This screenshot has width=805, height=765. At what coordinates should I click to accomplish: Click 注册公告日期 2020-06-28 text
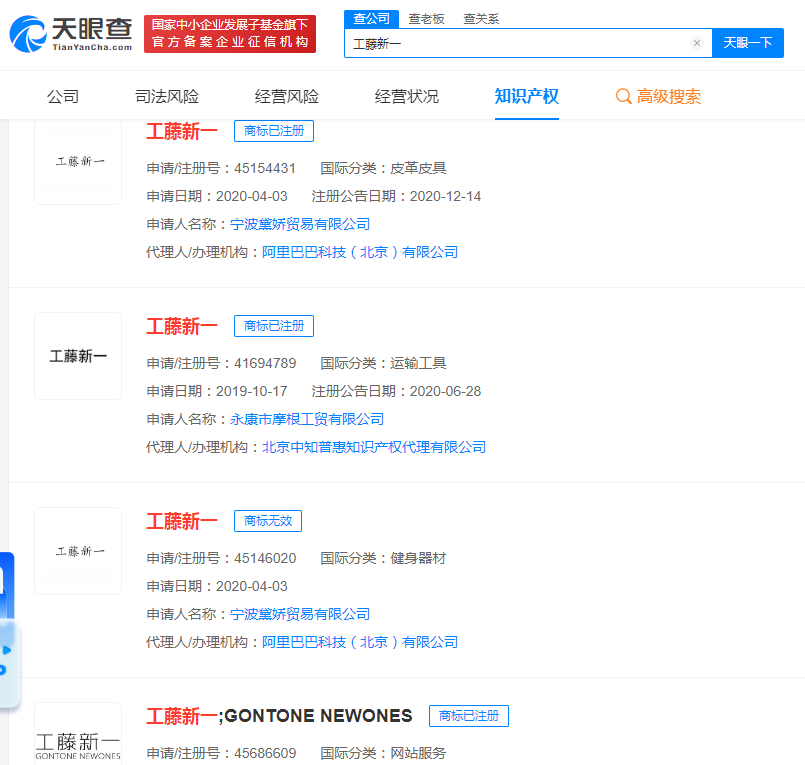(x=396, y=391)
